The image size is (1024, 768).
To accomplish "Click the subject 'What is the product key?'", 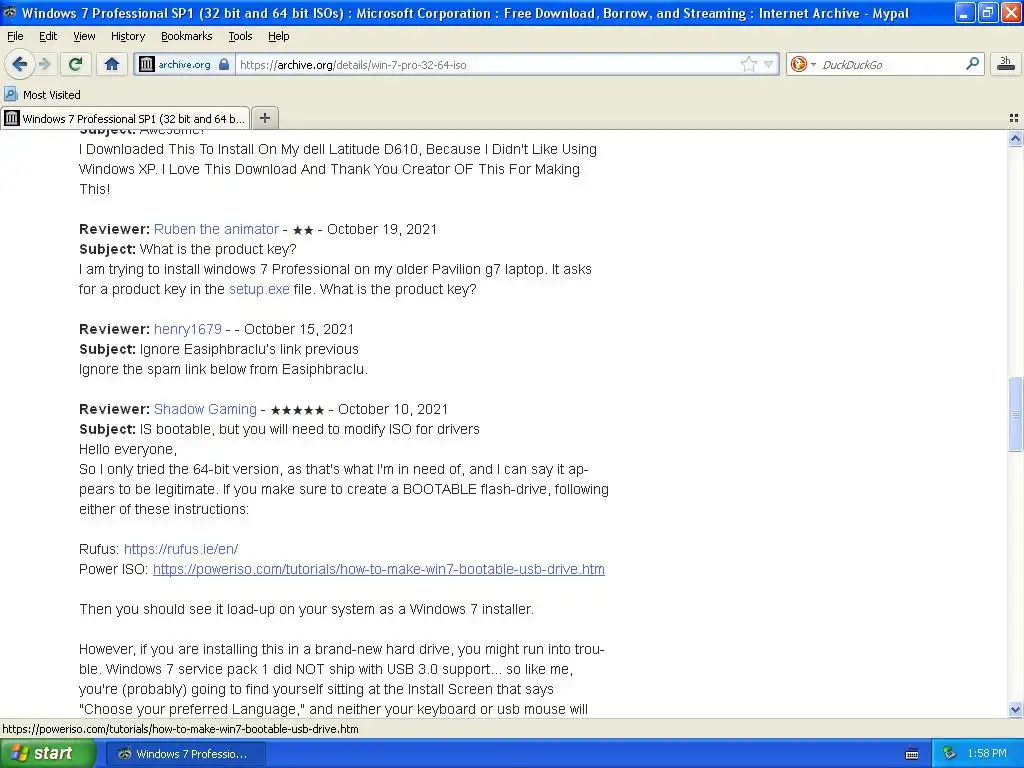I will point(218,249).
